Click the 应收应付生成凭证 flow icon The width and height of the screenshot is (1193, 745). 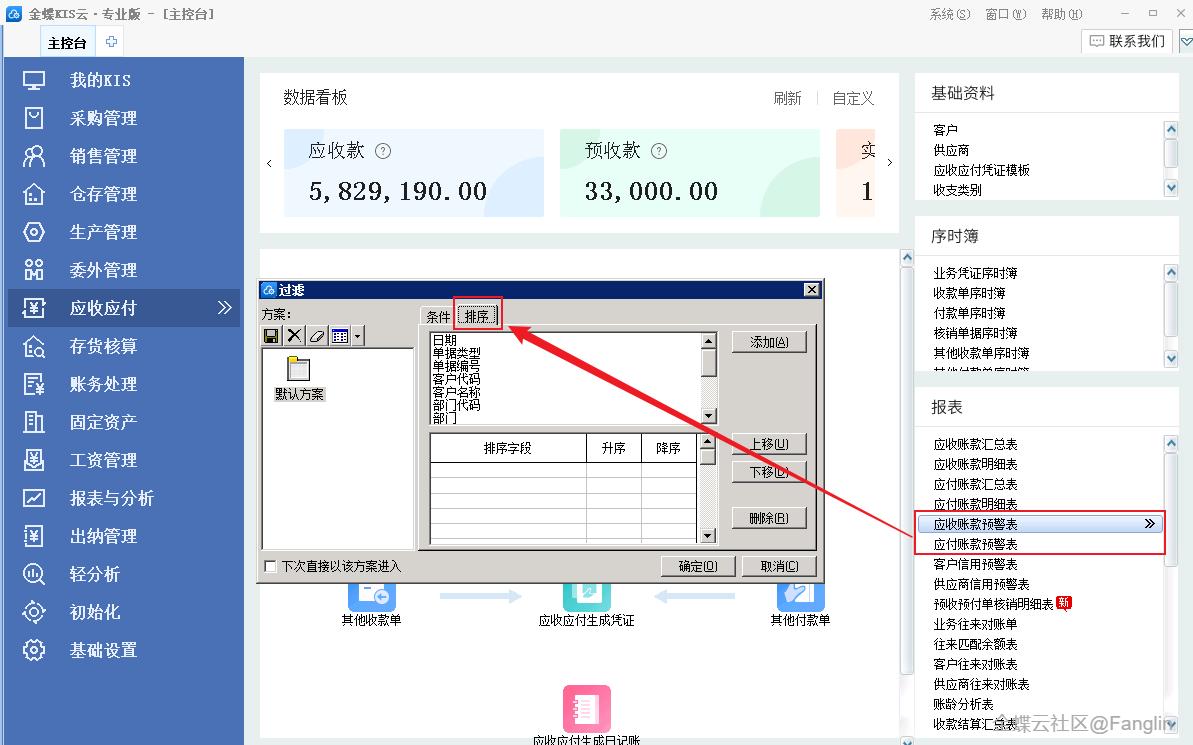click(586, 597)
